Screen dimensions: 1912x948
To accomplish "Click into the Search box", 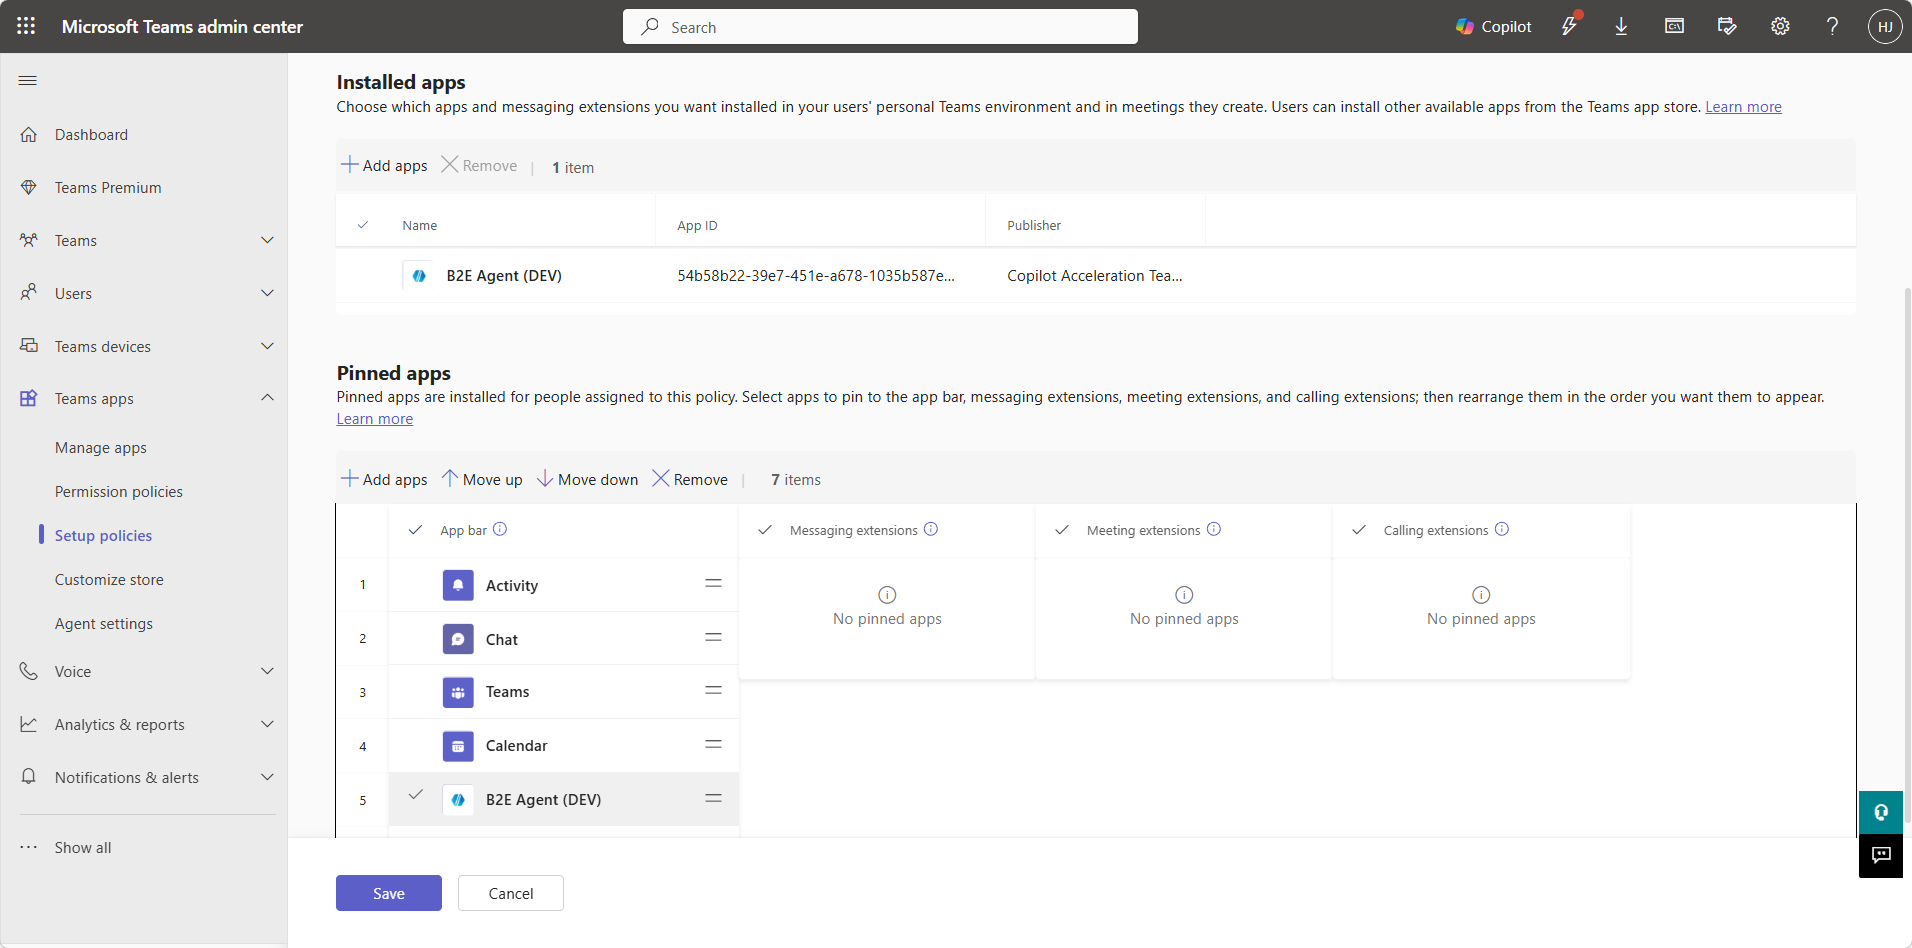I will coord(880,27).
